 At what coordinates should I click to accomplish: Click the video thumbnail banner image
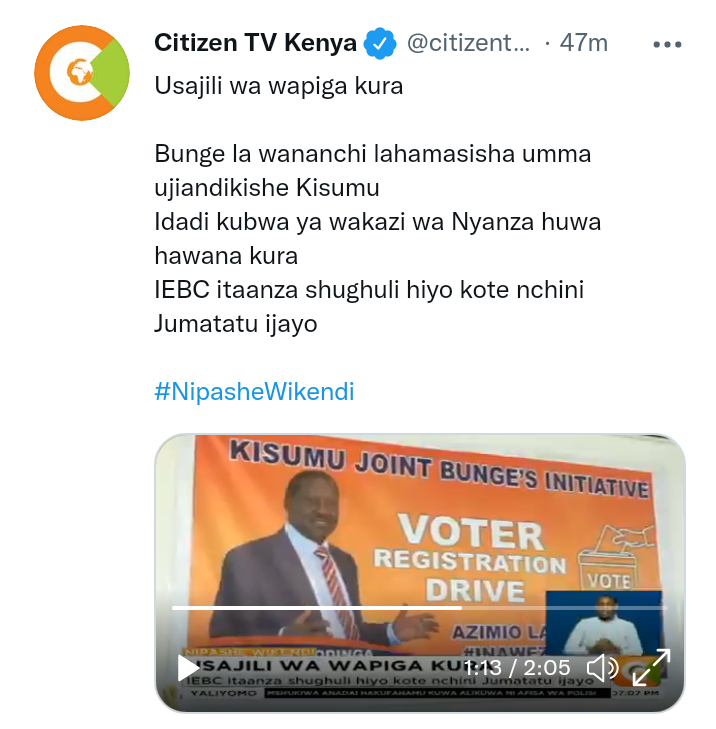420,573
